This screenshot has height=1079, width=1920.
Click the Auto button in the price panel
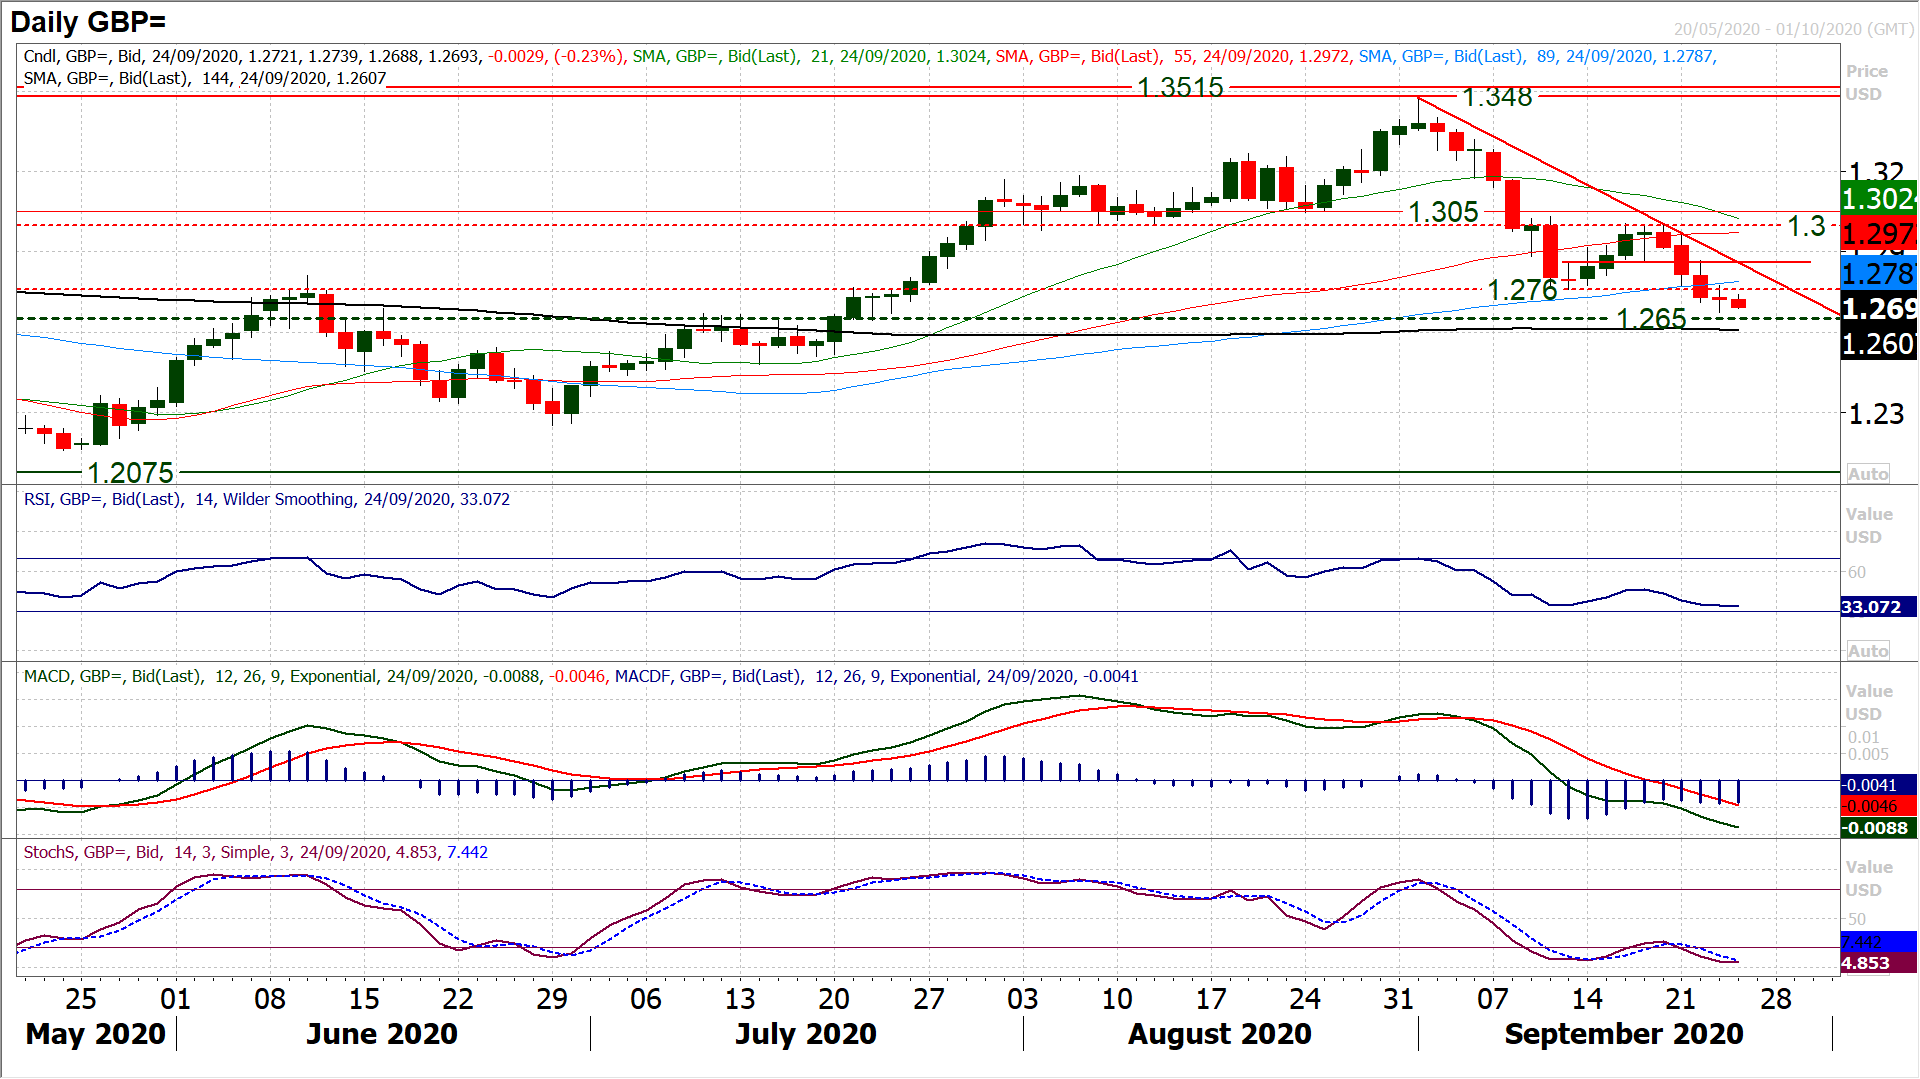(1867, 474)
